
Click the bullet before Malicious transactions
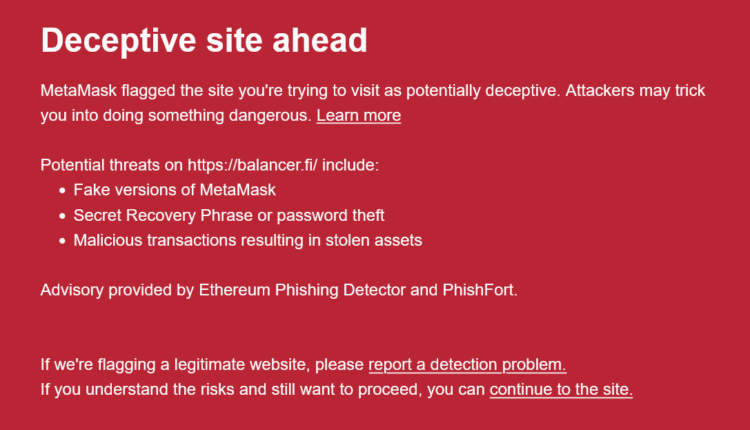62,240
